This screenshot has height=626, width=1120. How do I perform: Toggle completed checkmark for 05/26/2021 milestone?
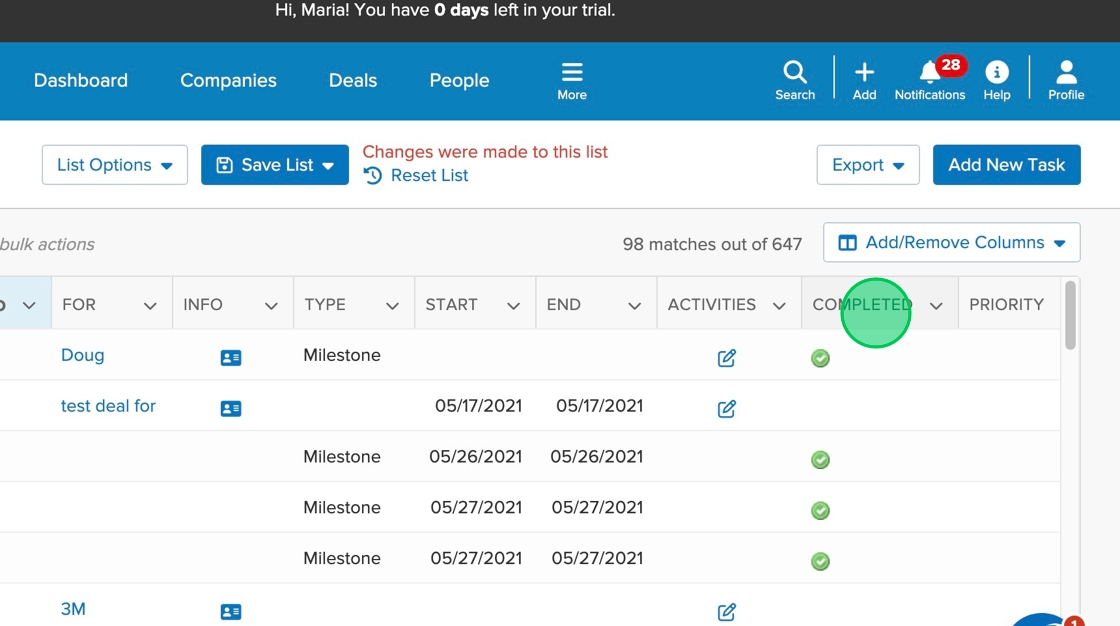[x=820, y=460]
